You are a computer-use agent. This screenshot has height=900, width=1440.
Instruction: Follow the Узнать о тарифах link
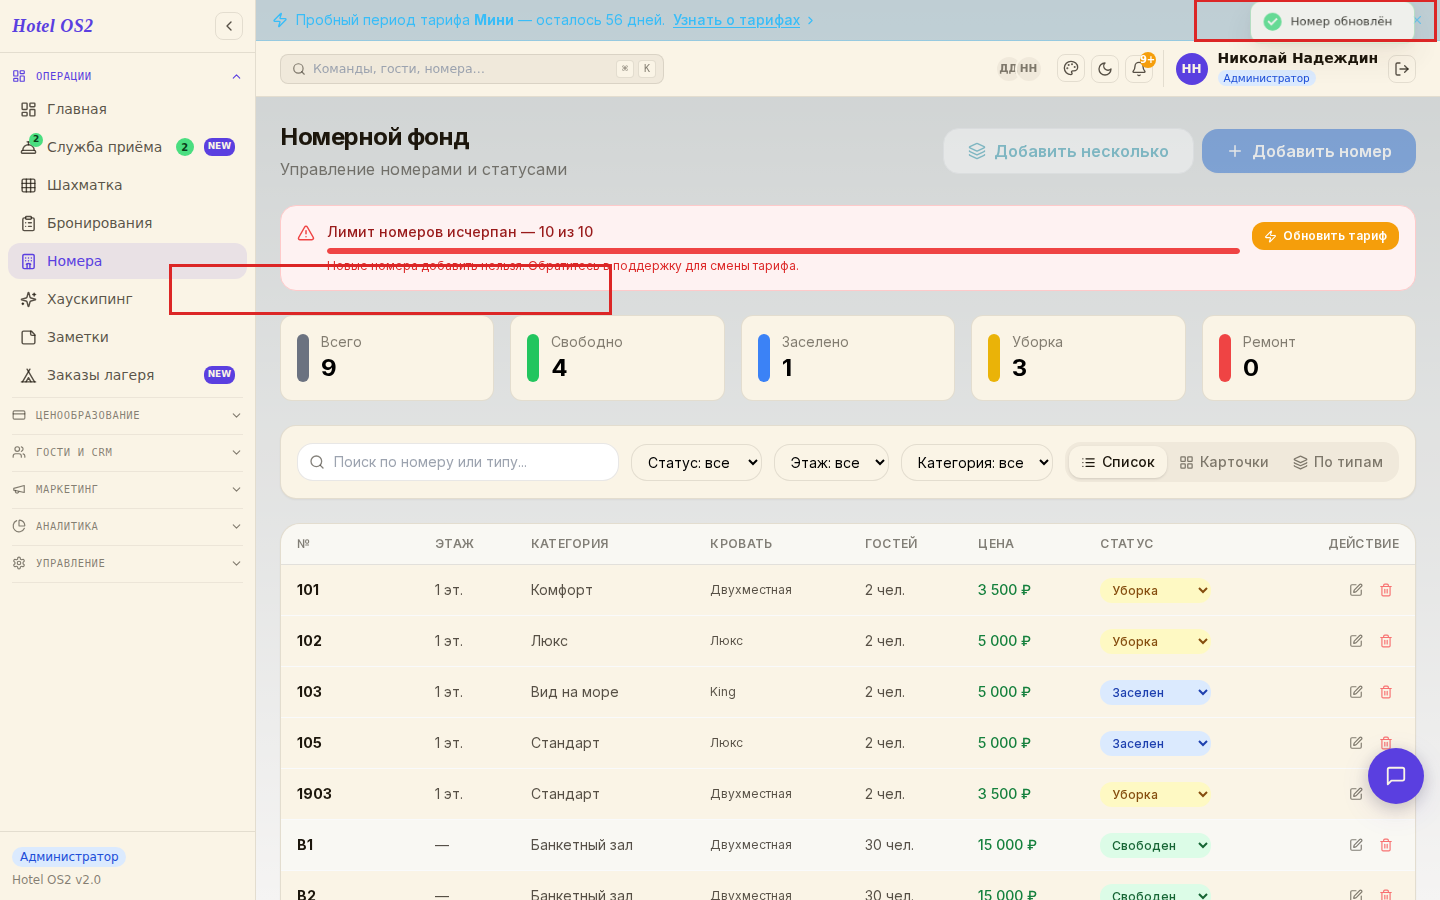[737, 20]
